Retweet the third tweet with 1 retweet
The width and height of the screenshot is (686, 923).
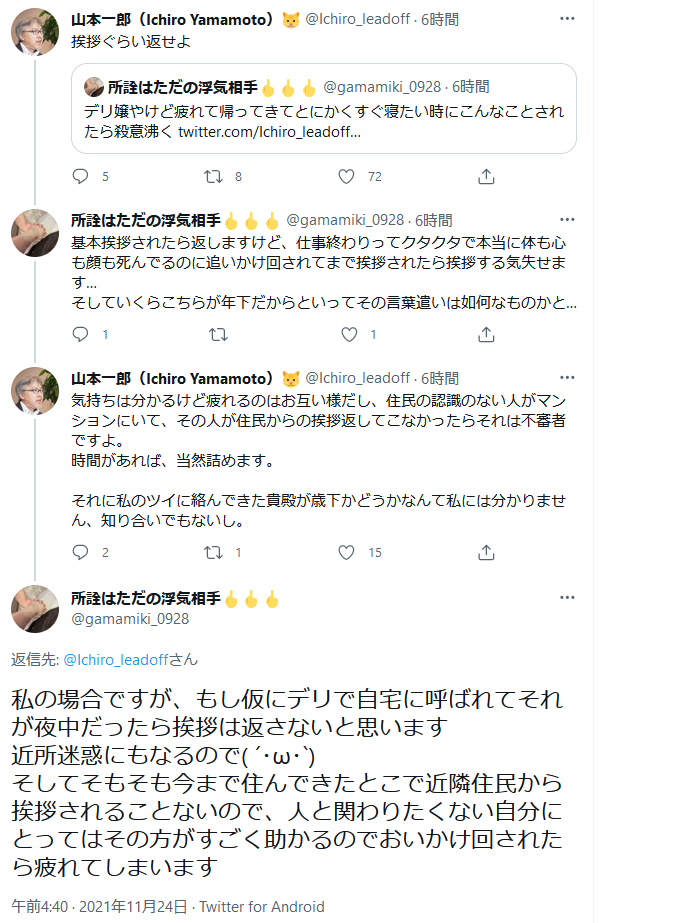click(213, 552)
